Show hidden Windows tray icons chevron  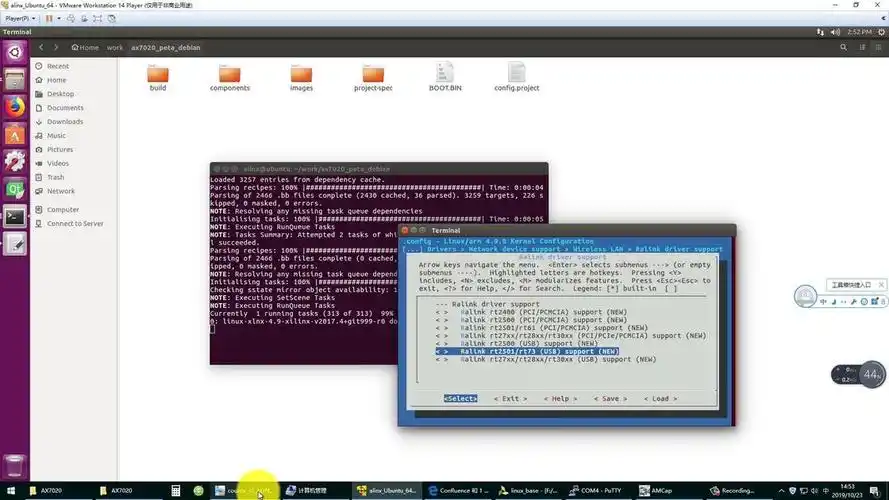coord(781,491)
